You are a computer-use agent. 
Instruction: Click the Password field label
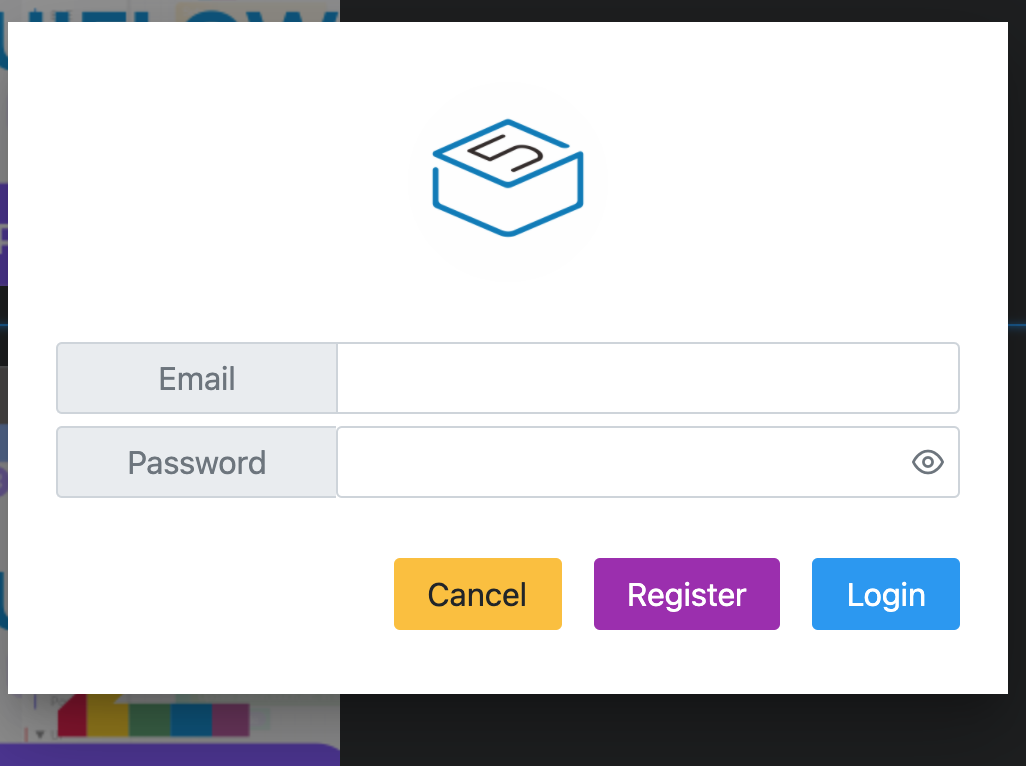pyautogui.click(x=197, y=462)
